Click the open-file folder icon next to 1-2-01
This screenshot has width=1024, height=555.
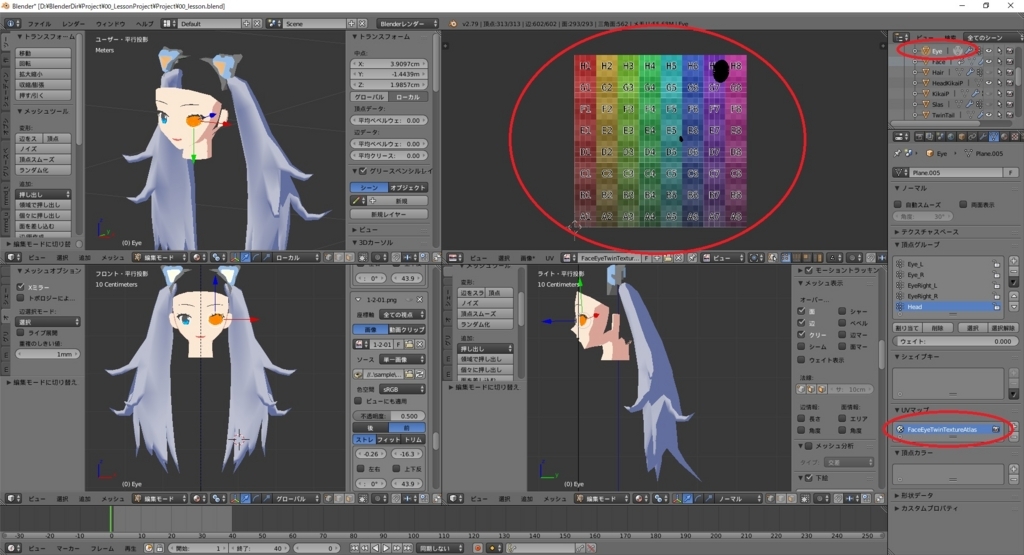[409, 344]
